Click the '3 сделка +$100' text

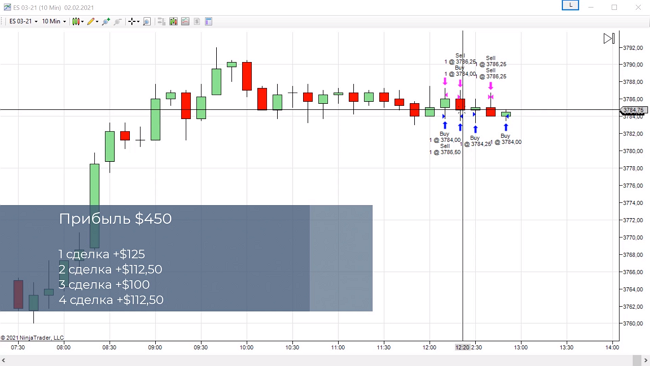[104, 285]
